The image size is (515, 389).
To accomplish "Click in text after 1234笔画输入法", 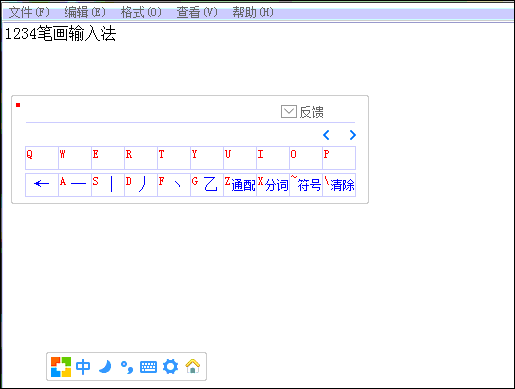I will point(117,34).
